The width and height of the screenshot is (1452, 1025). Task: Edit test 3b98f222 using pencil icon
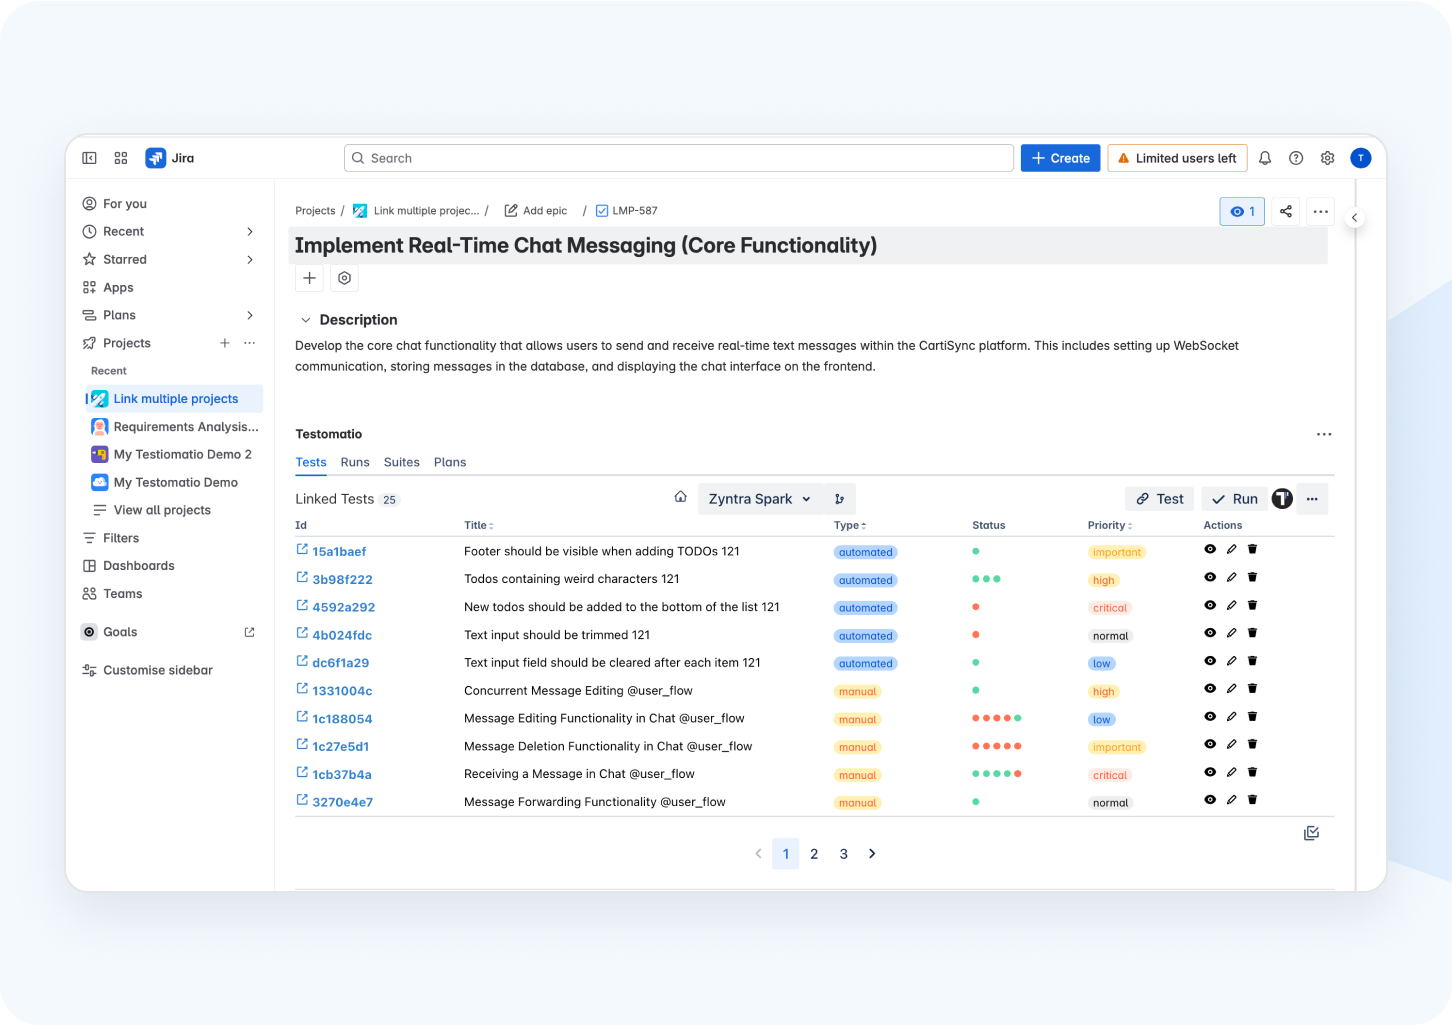click(x=1231, y=577)
